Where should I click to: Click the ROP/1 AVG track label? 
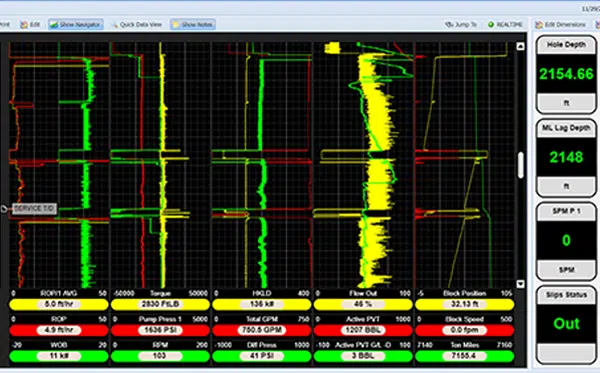click(59, 293)
